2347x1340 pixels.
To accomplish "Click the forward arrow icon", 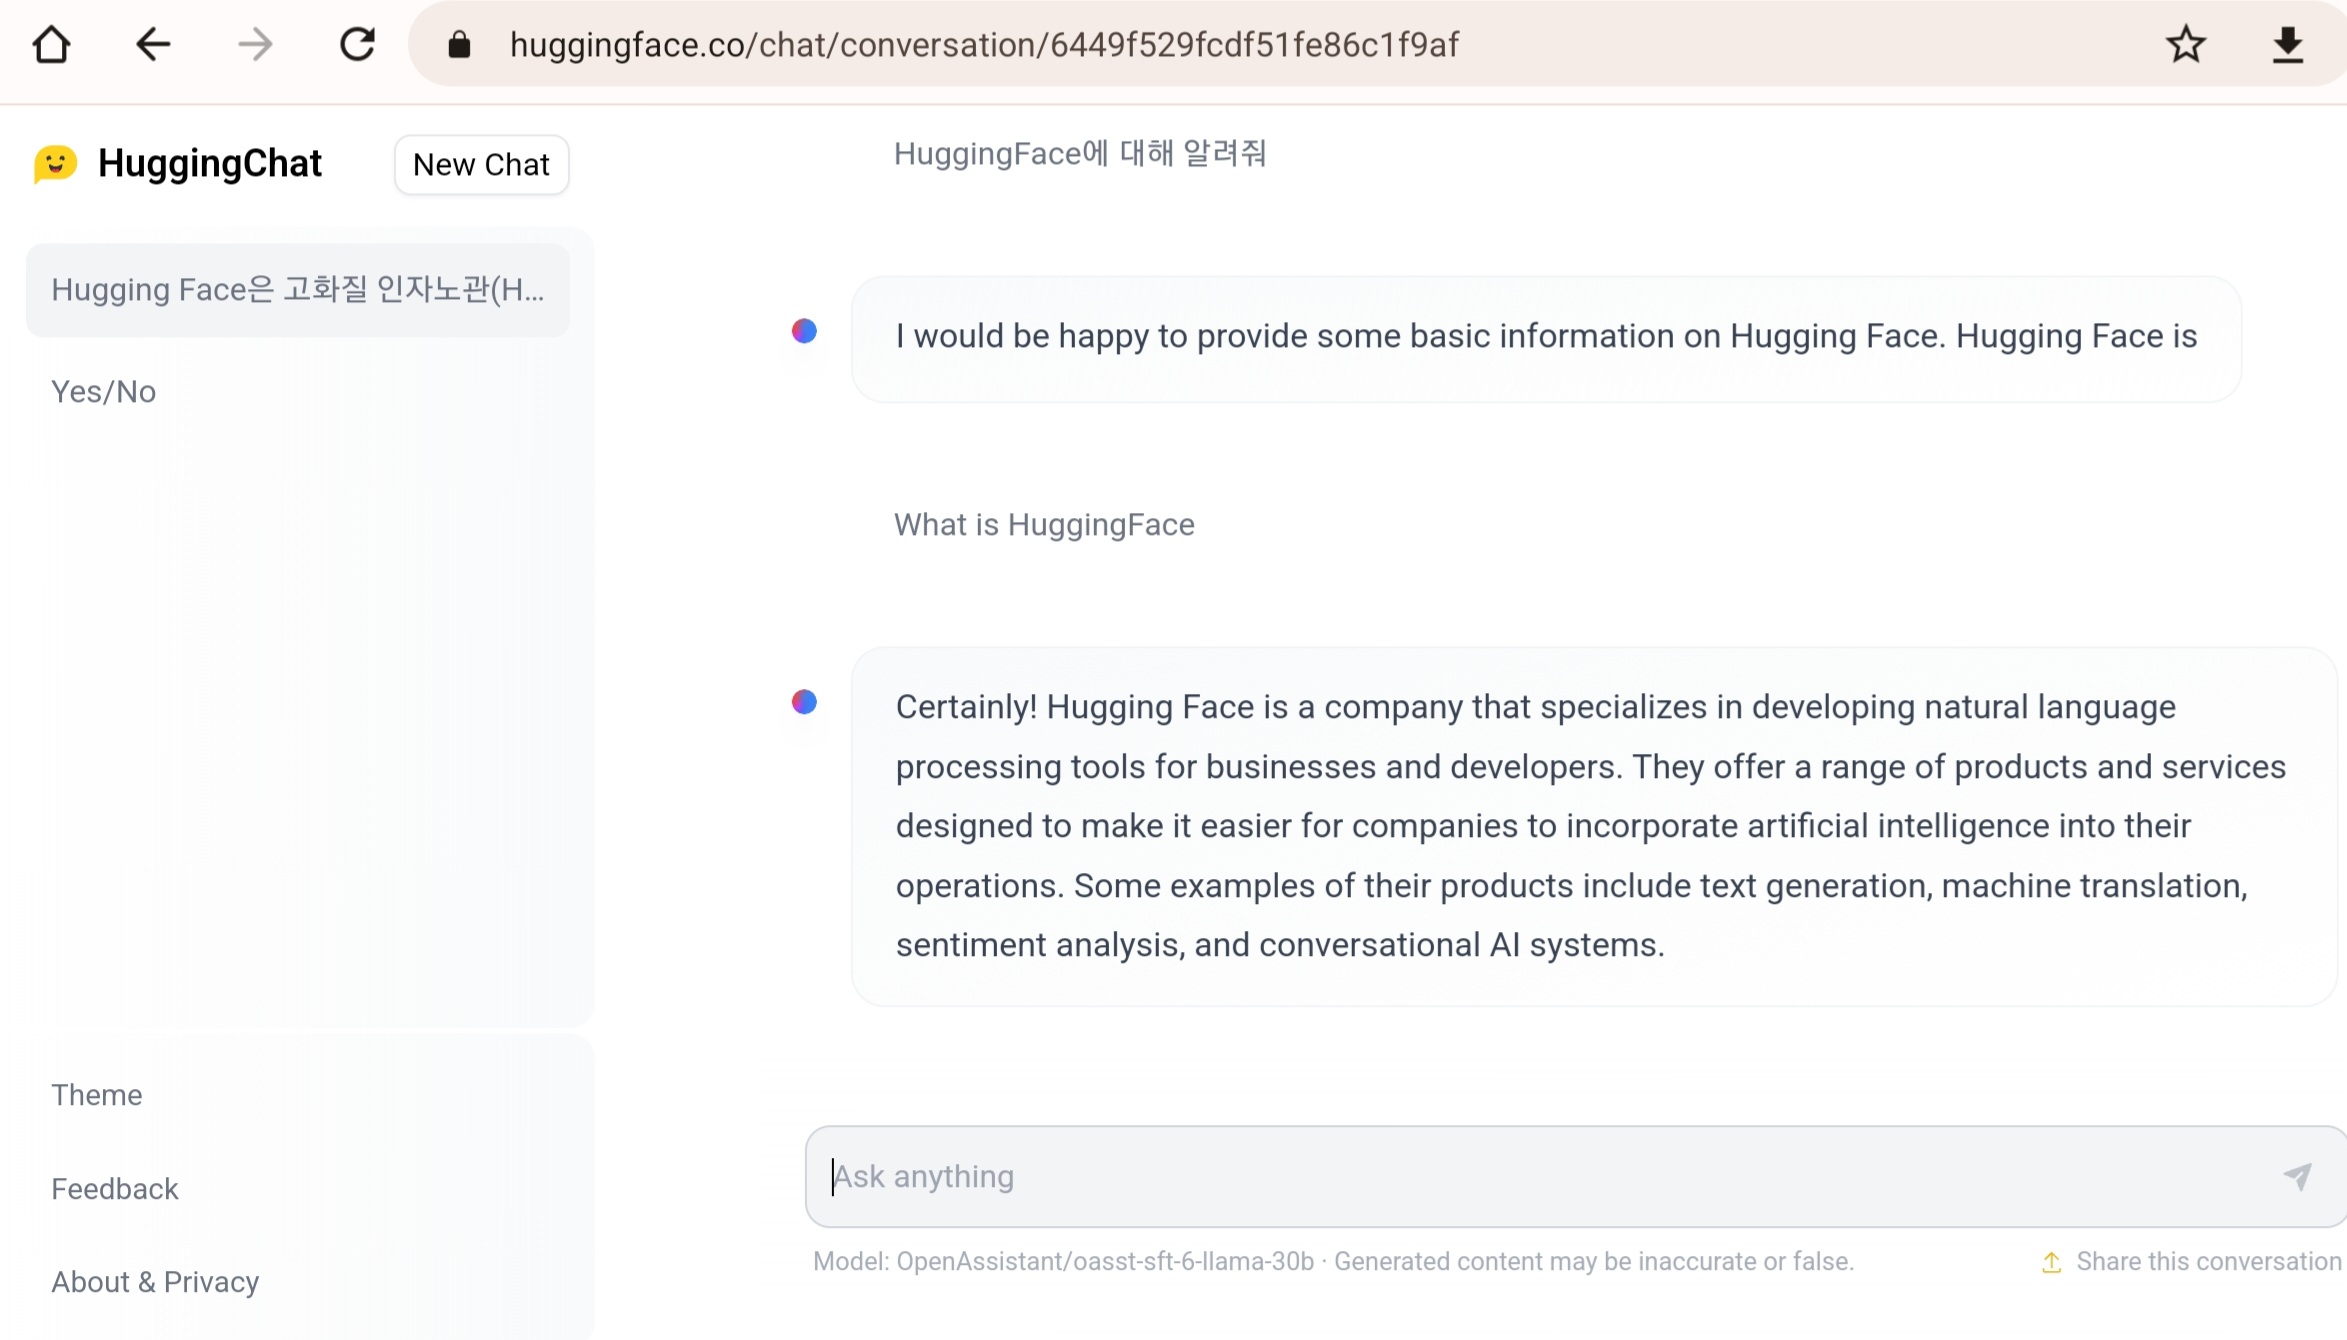I will coord(255,45).
